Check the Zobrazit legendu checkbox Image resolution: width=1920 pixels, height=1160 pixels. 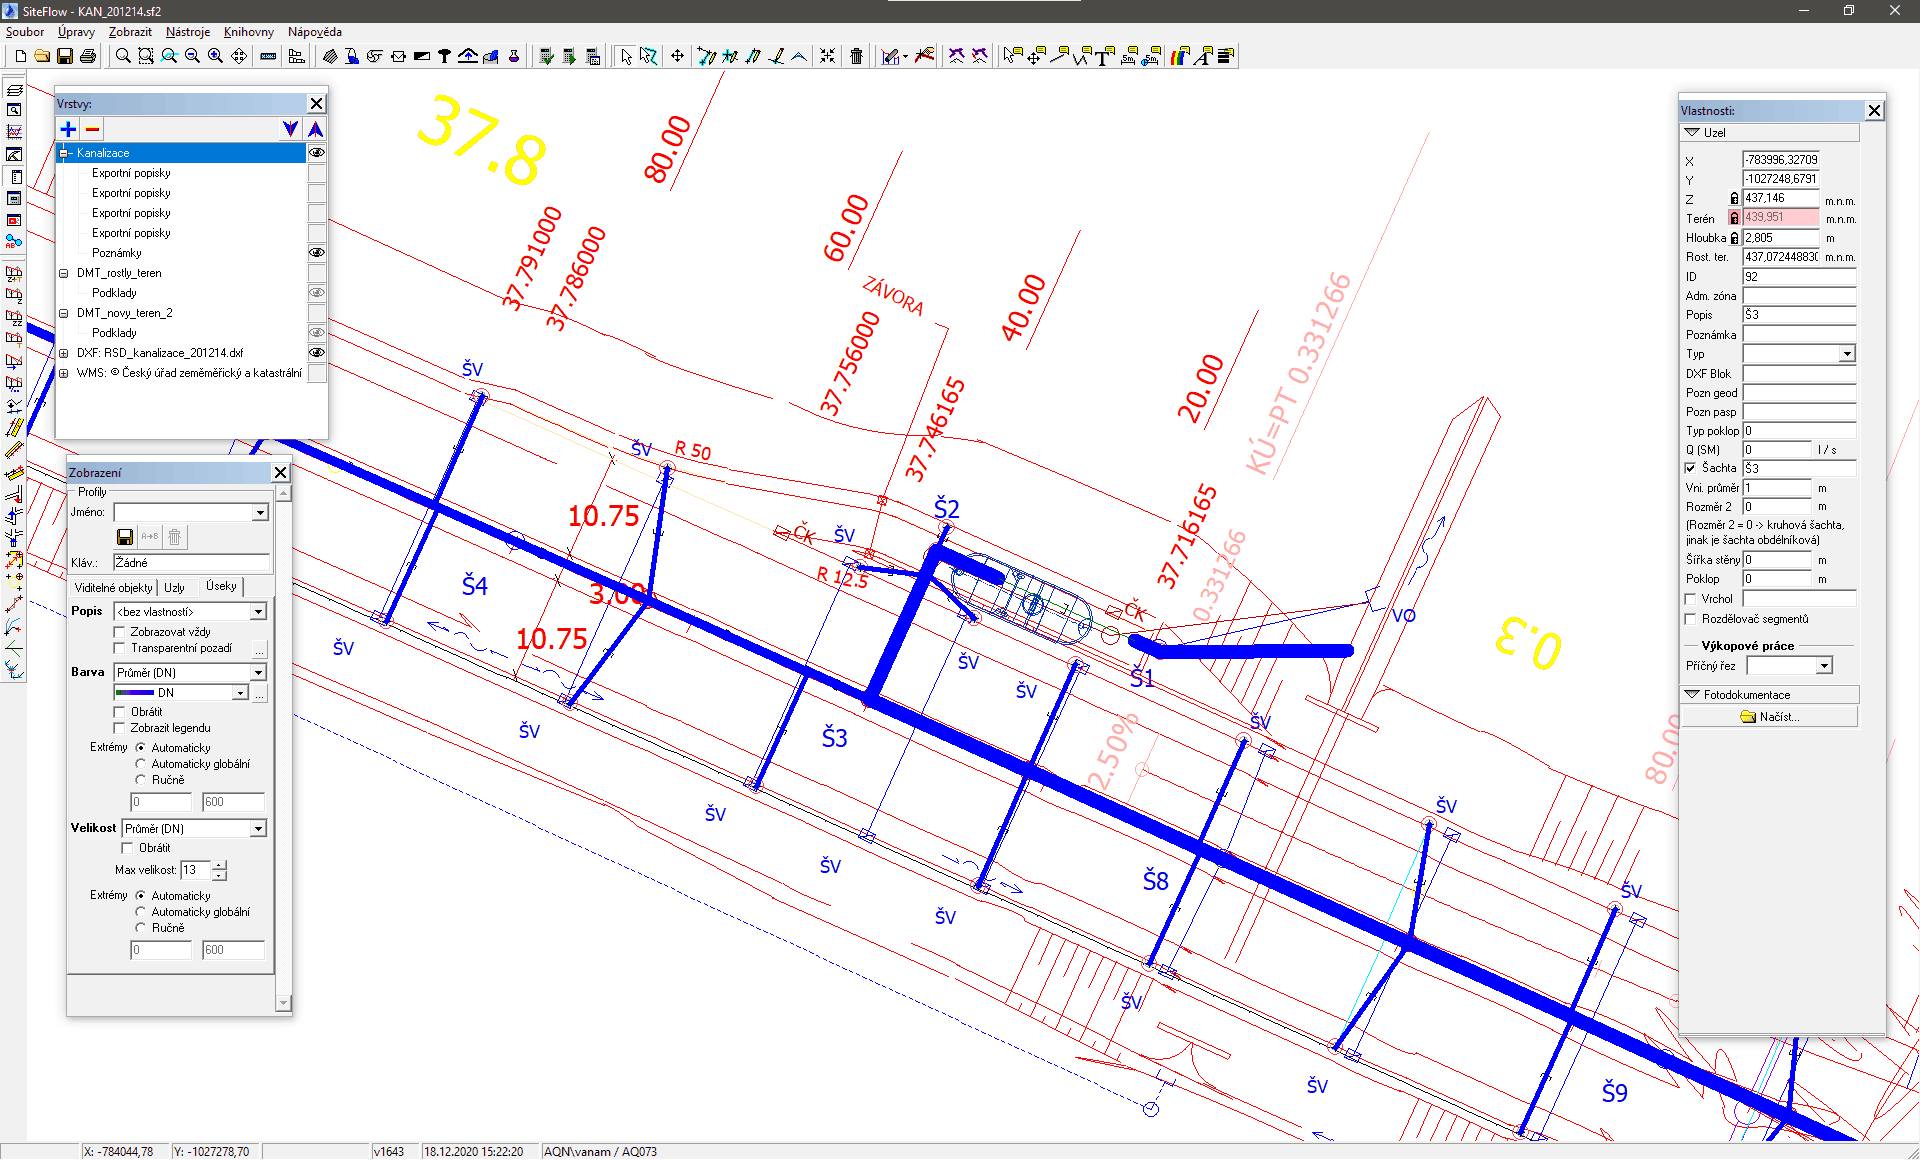(120, 728)
